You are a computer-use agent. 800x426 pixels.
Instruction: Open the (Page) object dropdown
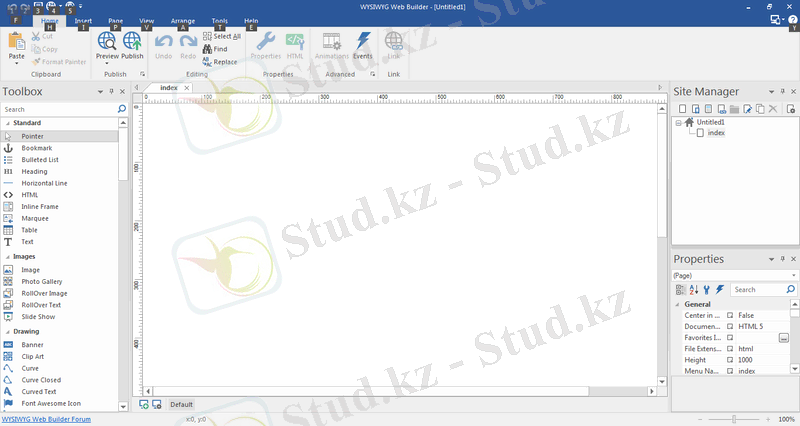click(793, 275)
